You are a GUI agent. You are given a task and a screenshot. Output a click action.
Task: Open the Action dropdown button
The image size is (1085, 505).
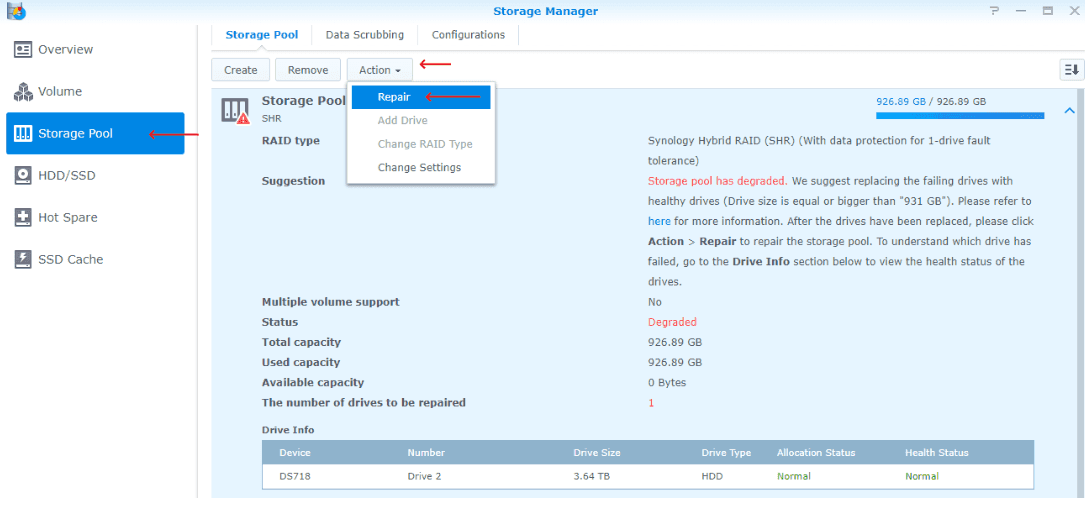pyautogui.click(x=380, y=70)
